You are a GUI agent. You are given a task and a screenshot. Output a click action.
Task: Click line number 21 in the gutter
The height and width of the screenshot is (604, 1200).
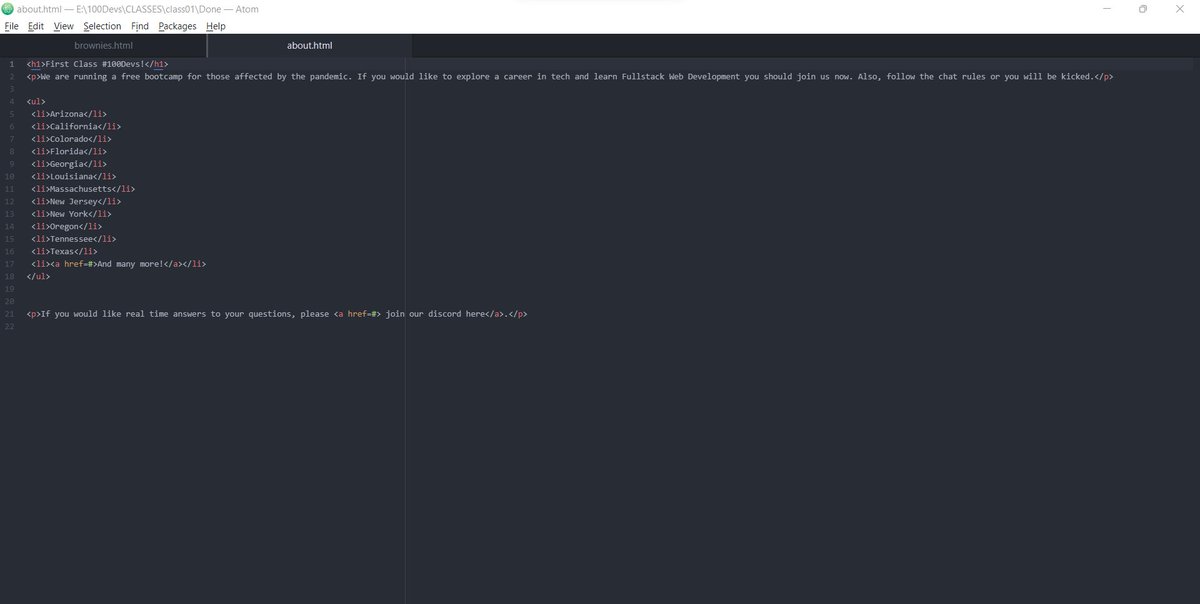tap(9, 313)
